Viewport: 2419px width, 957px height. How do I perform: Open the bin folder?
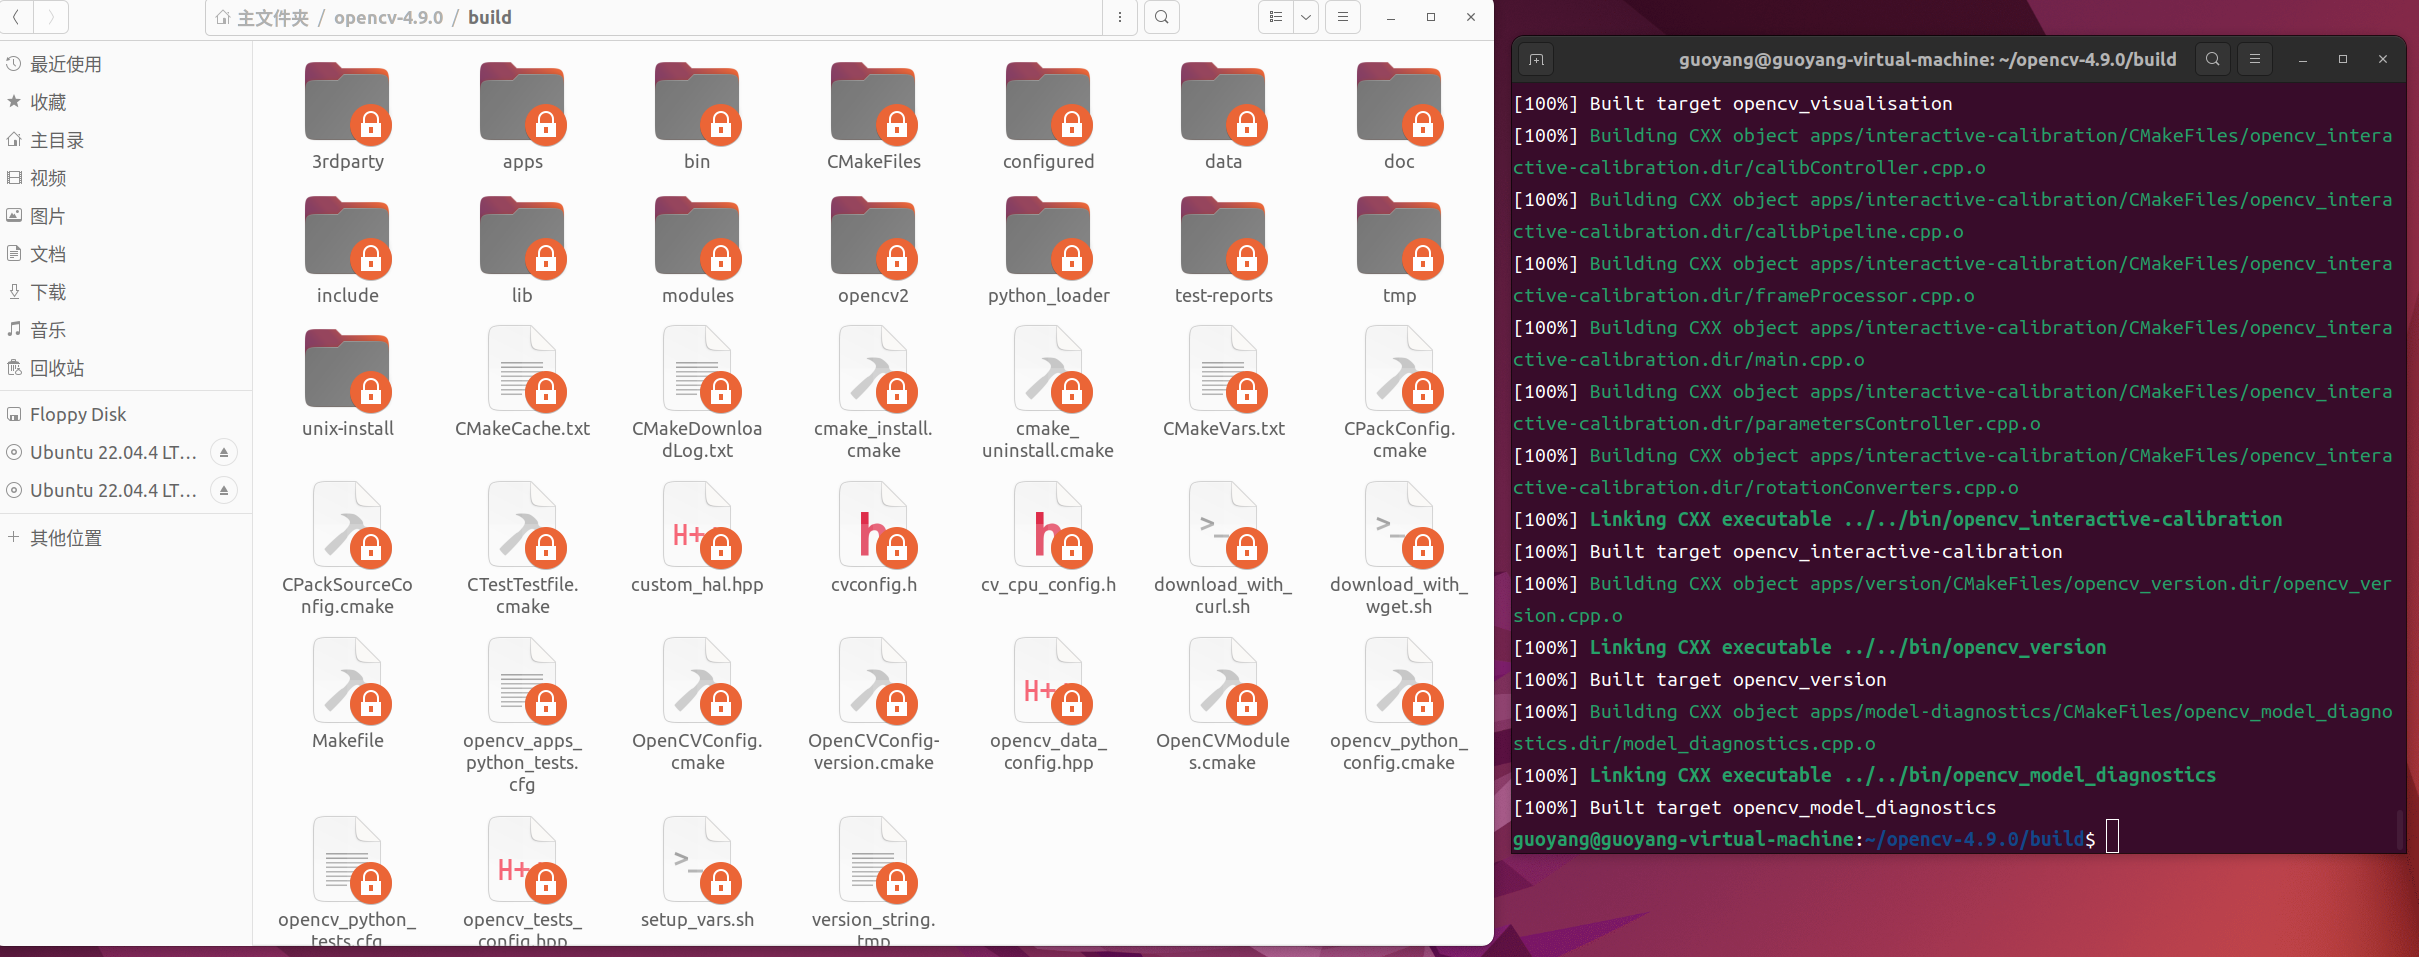[x=697, y=116]
